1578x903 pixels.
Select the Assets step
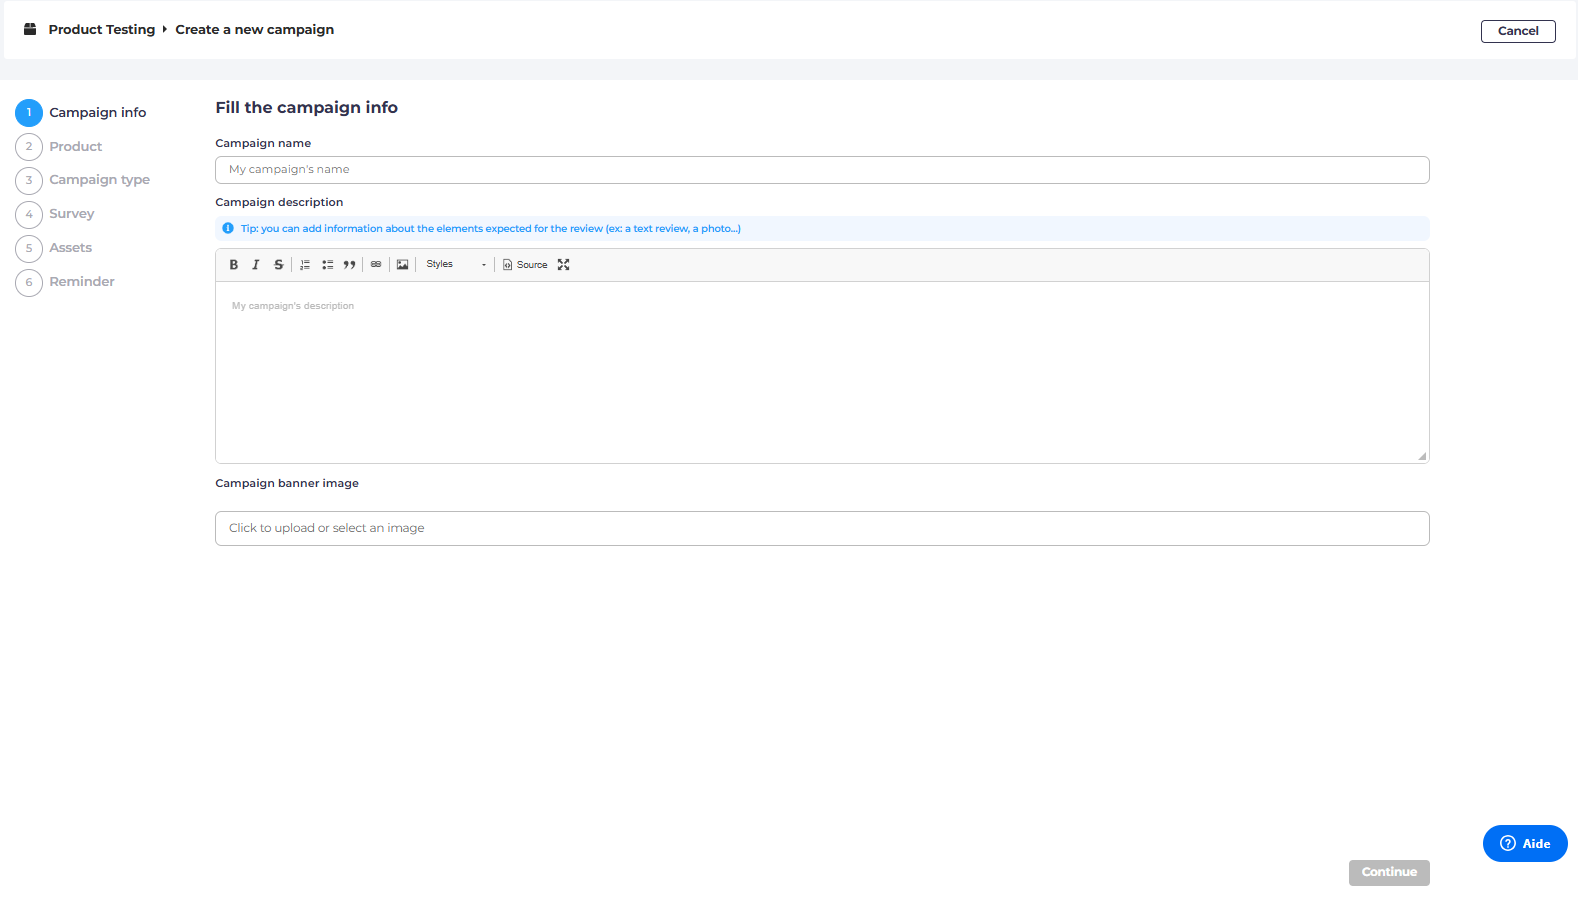tap(55, 248)
